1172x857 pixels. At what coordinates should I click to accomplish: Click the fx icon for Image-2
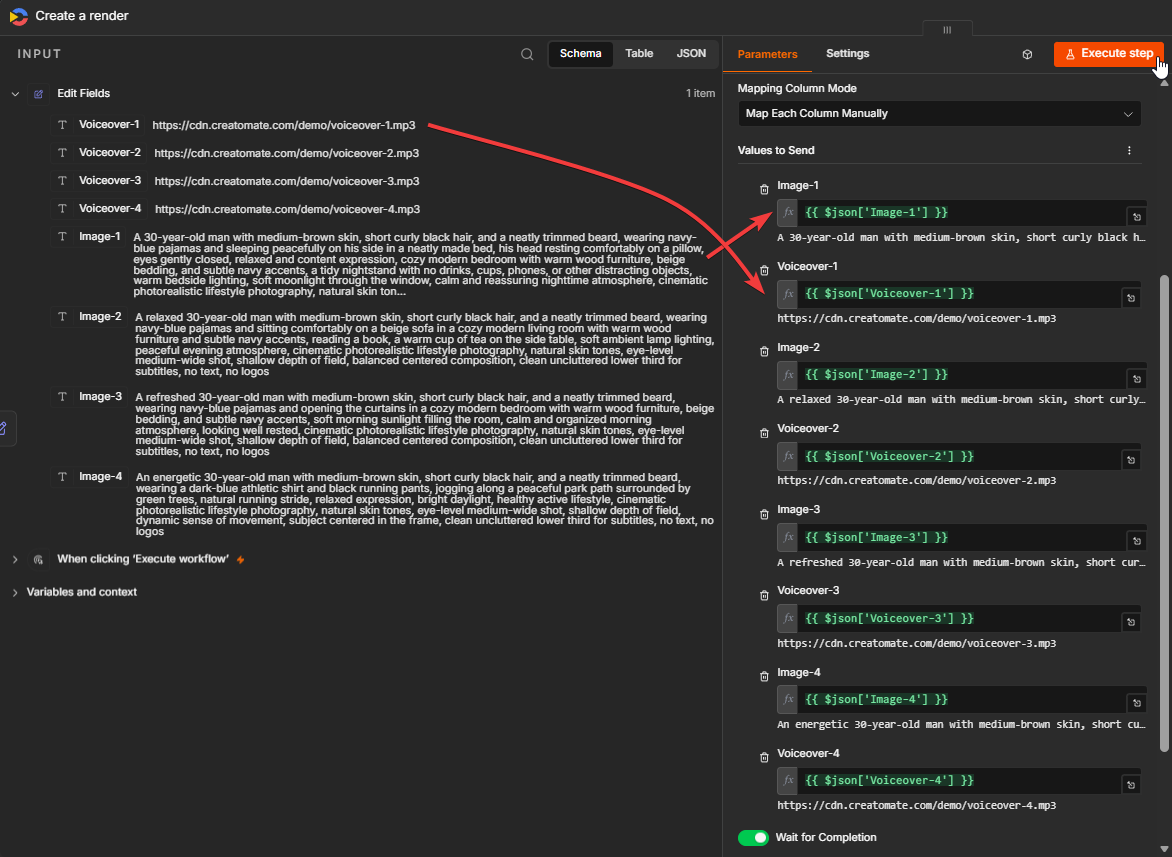[x=788, y=374]
